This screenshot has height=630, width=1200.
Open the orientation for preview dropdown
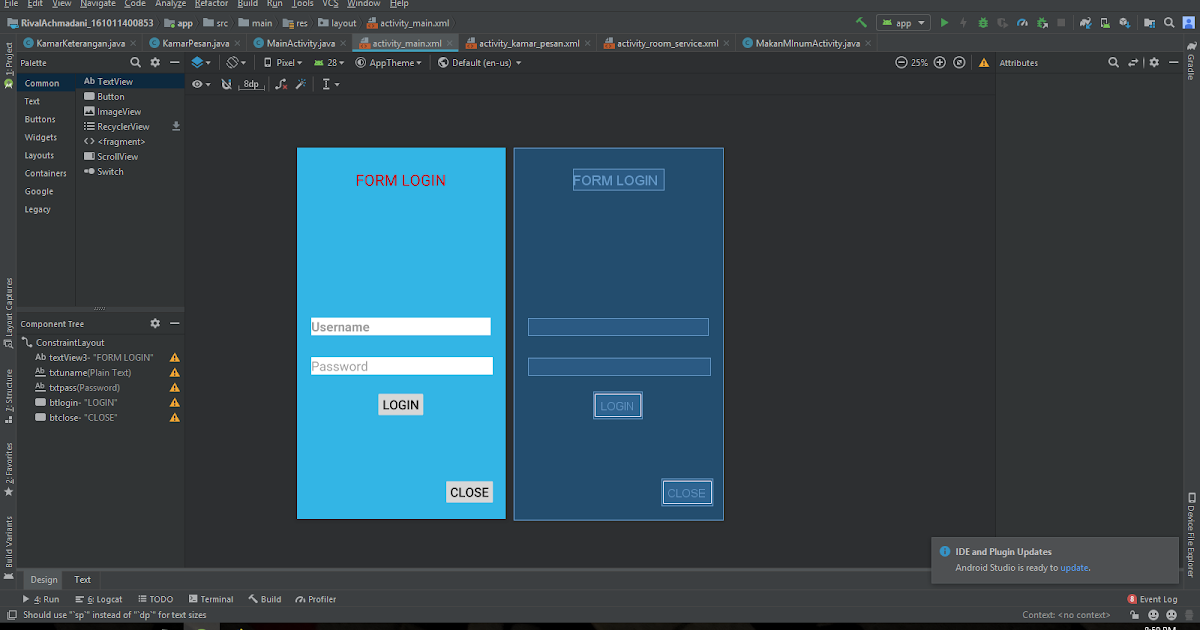point(236,62)
